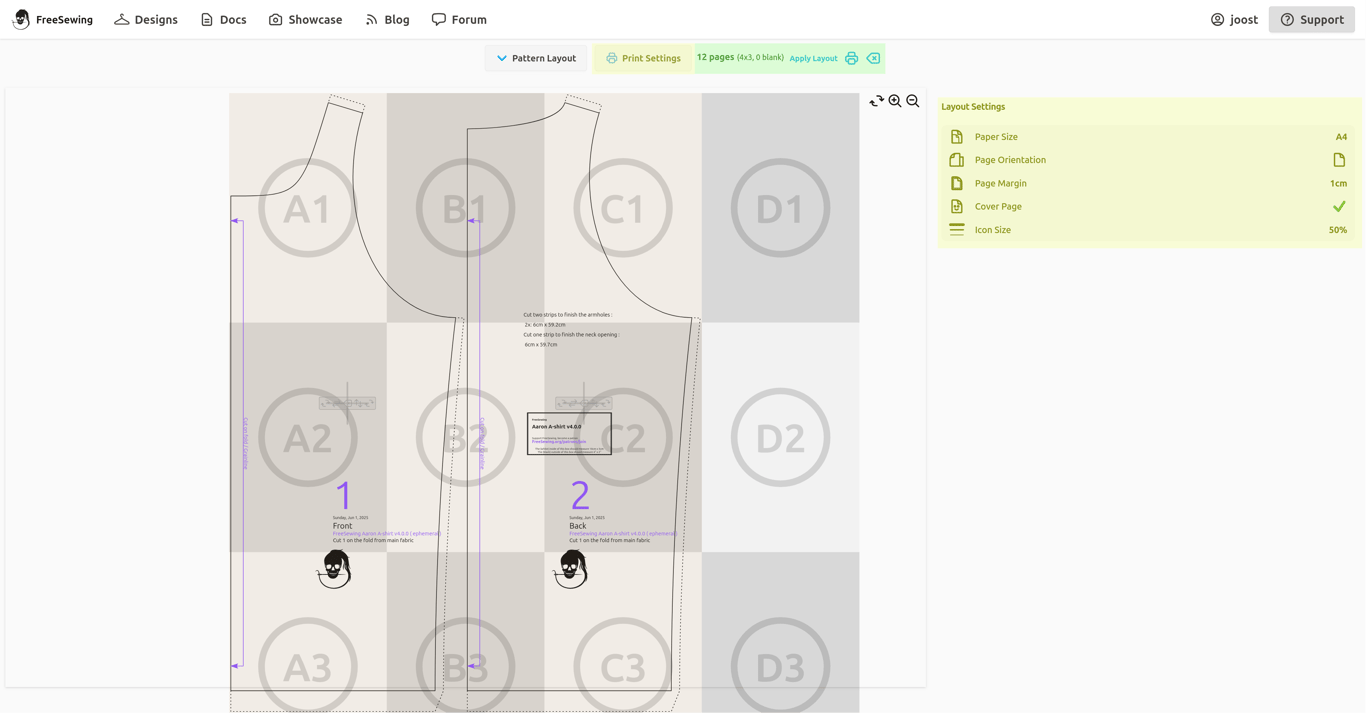Click the Cover Page green checkmark
Viewport: 1366px width, 713px height.
point(1339,206)
